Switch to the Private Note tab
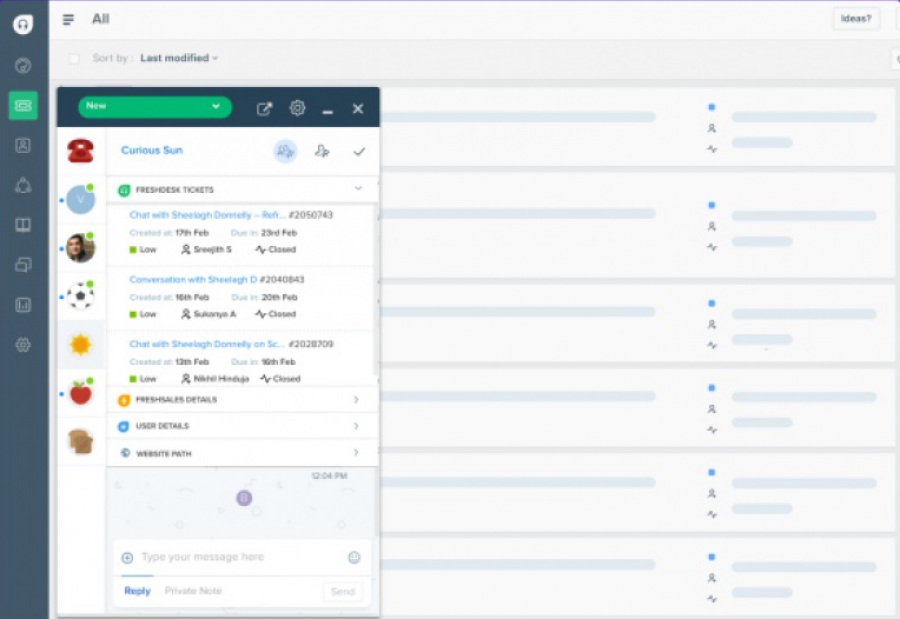This screenshot has height=619, width=900. (193, 591)
